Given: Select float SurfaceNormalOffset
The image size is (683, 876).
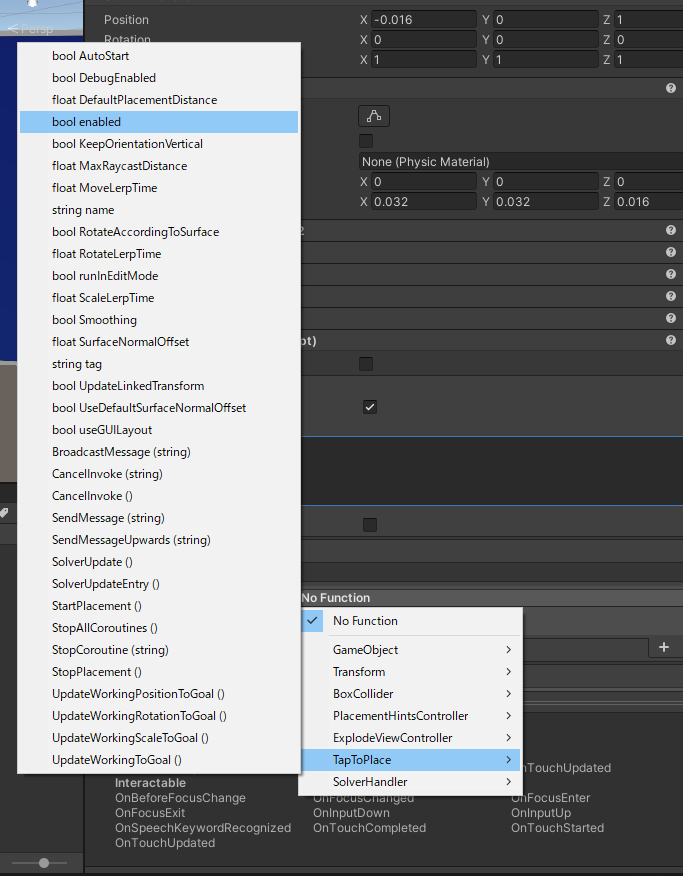Looking at the screenshot, I should pyautogui.click(x=159, y=342).
